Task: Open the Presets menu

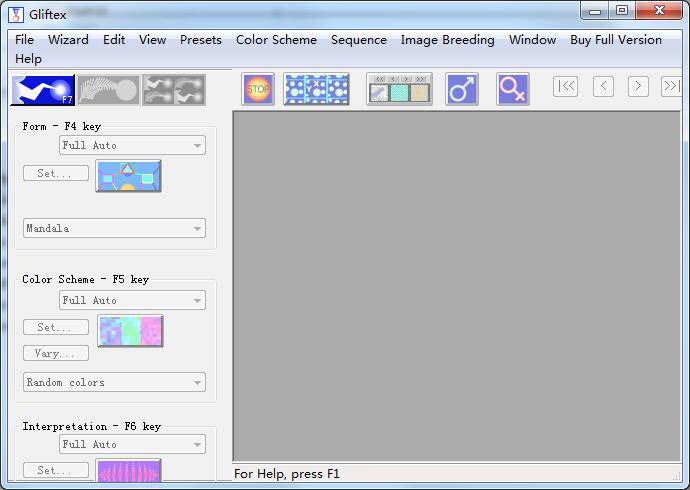Action: click(x=201, y=40)
